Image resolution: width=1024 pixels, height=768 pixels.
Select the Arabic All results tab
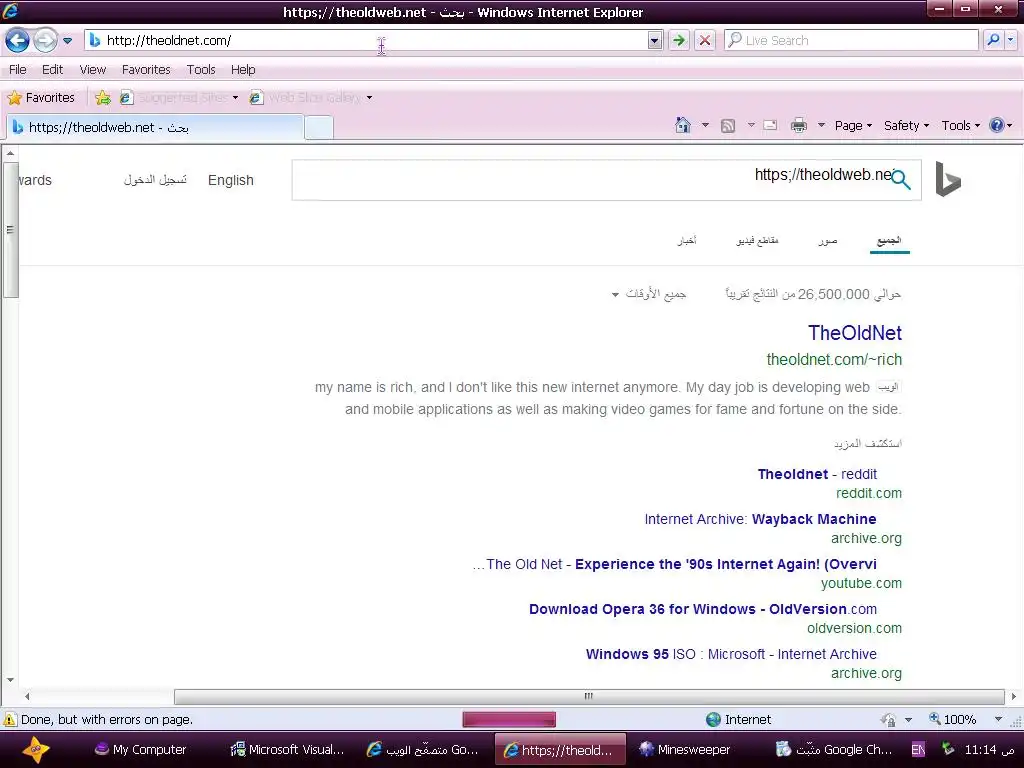[x=889, y=241]
